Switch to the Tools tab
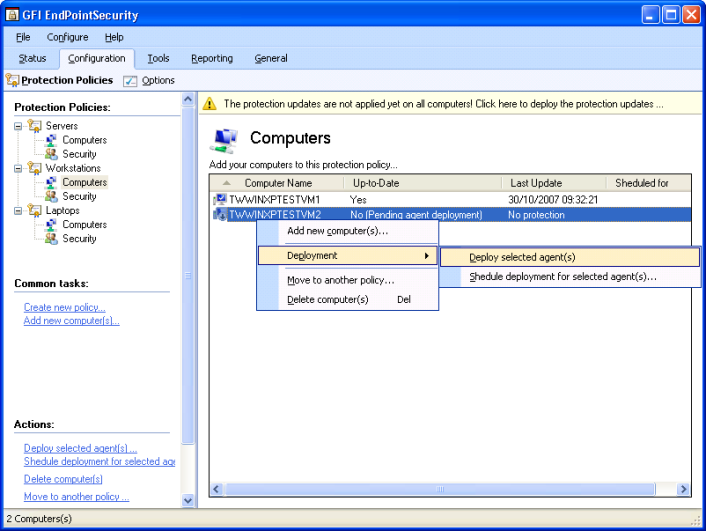This screenshot has height=531, width=706. 158,59
